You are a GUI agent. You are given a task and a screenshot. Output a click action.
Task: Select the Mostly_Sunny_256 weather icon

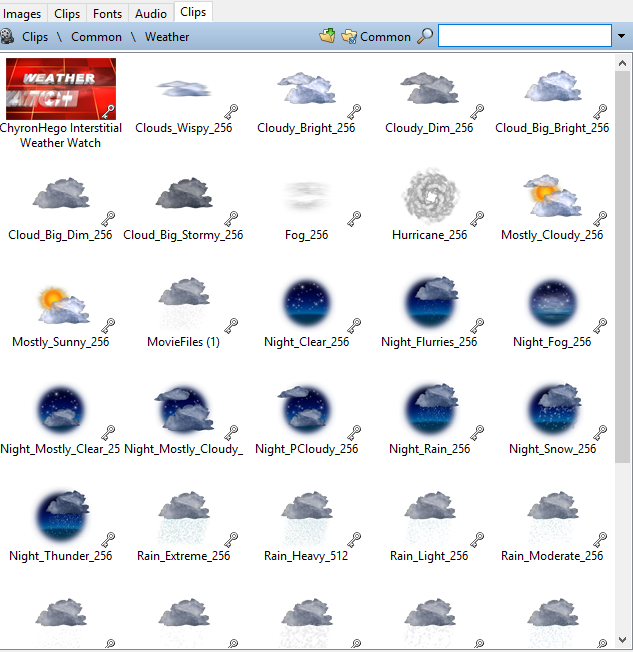pos(60,302)
